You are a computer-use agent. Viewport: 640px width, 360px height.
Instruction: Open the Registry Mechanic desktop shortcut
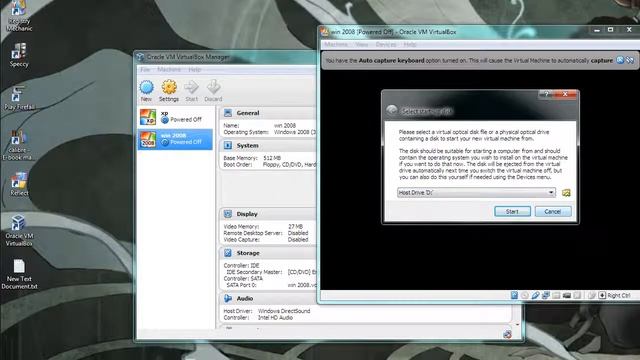tap(19, 17)
